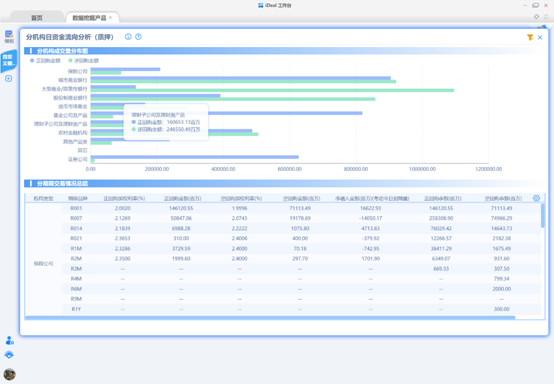554x384 pixels.
Task: Toggle the 逆回购金额 legend series
Action: pyautogui.click(x=84, y=60)
